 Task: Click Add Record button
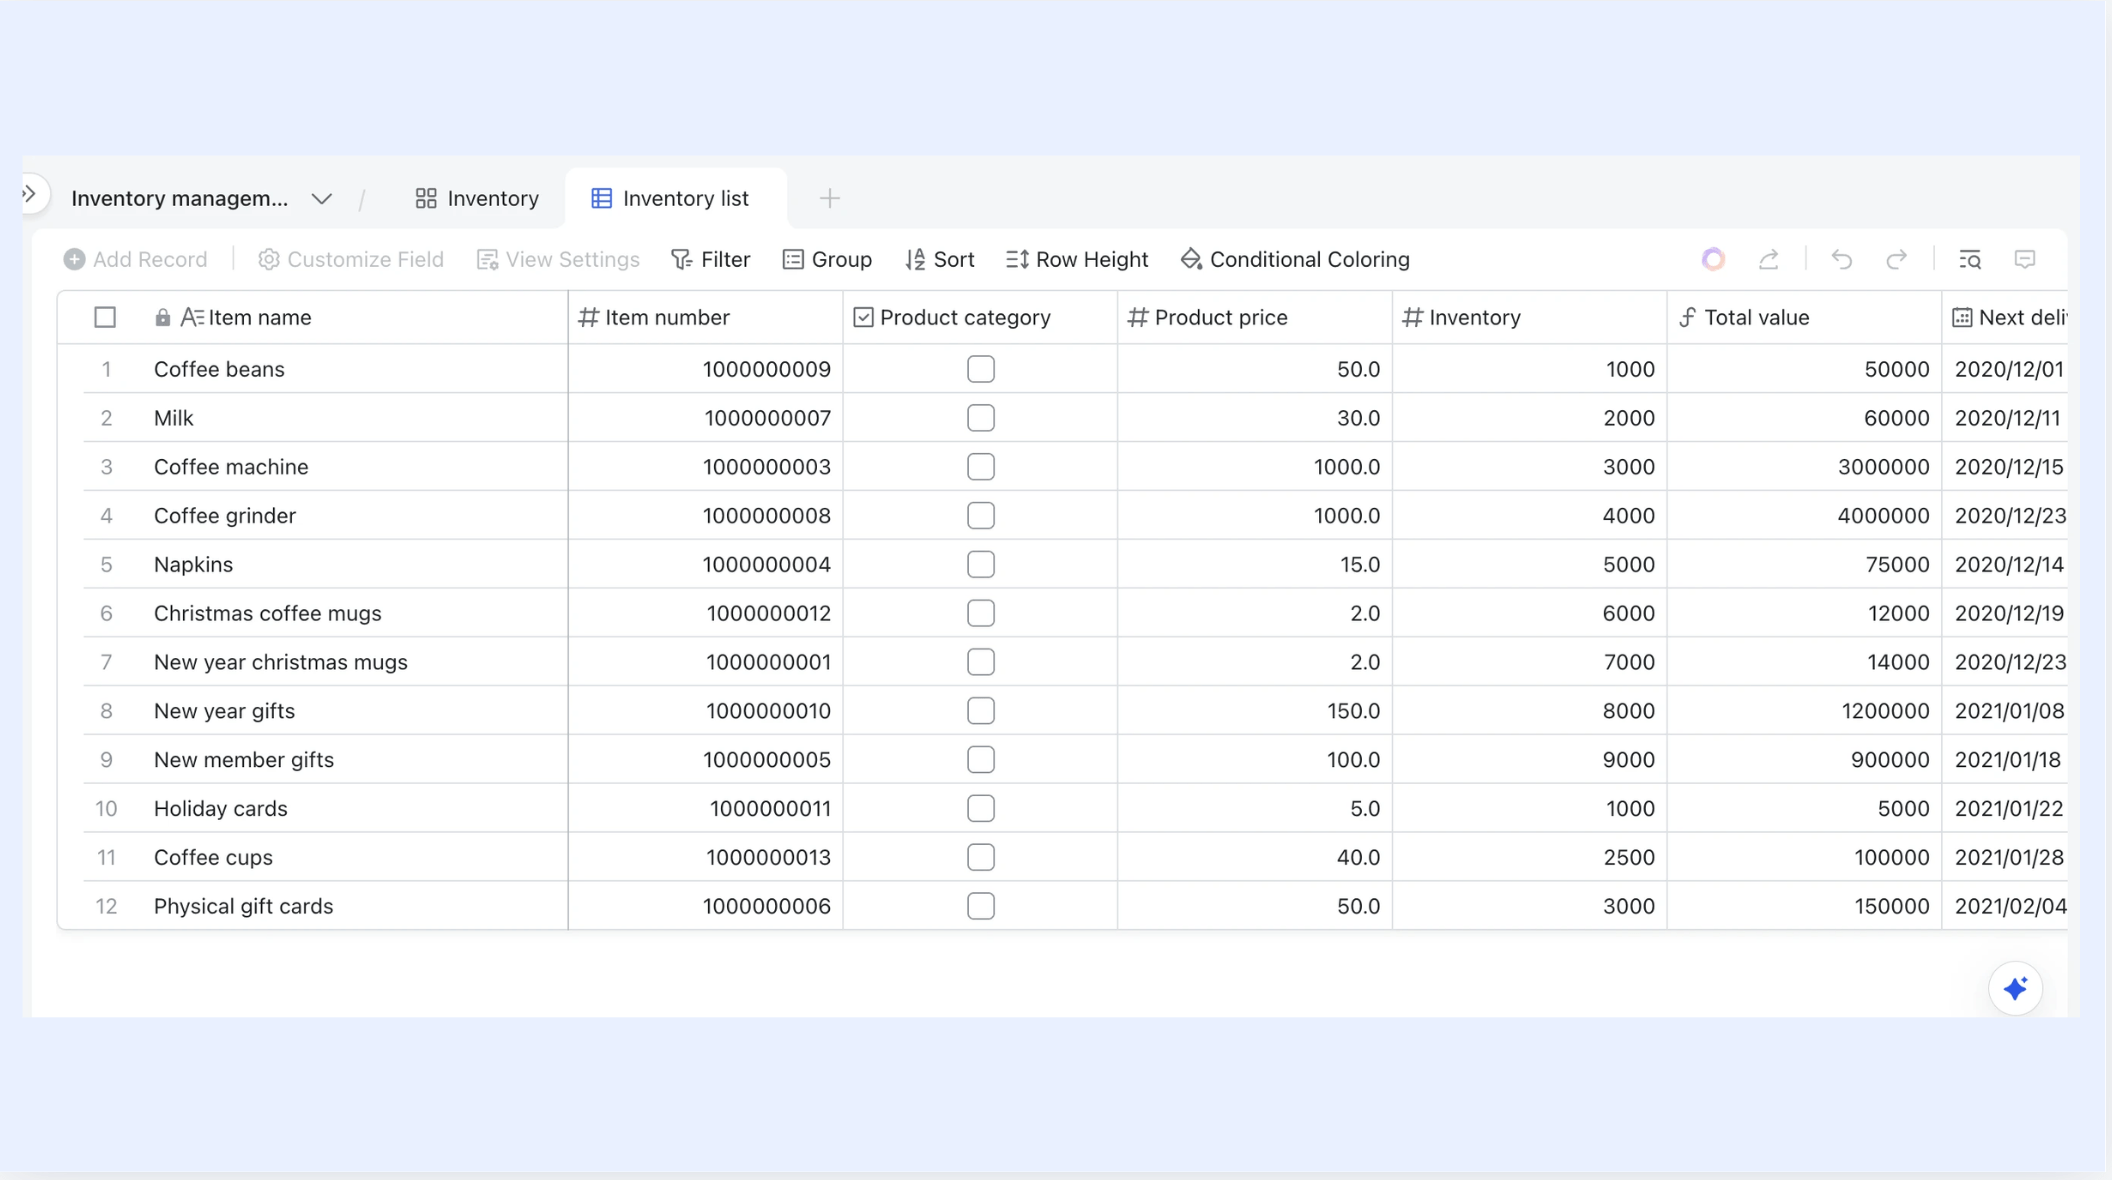click(135, 260)
